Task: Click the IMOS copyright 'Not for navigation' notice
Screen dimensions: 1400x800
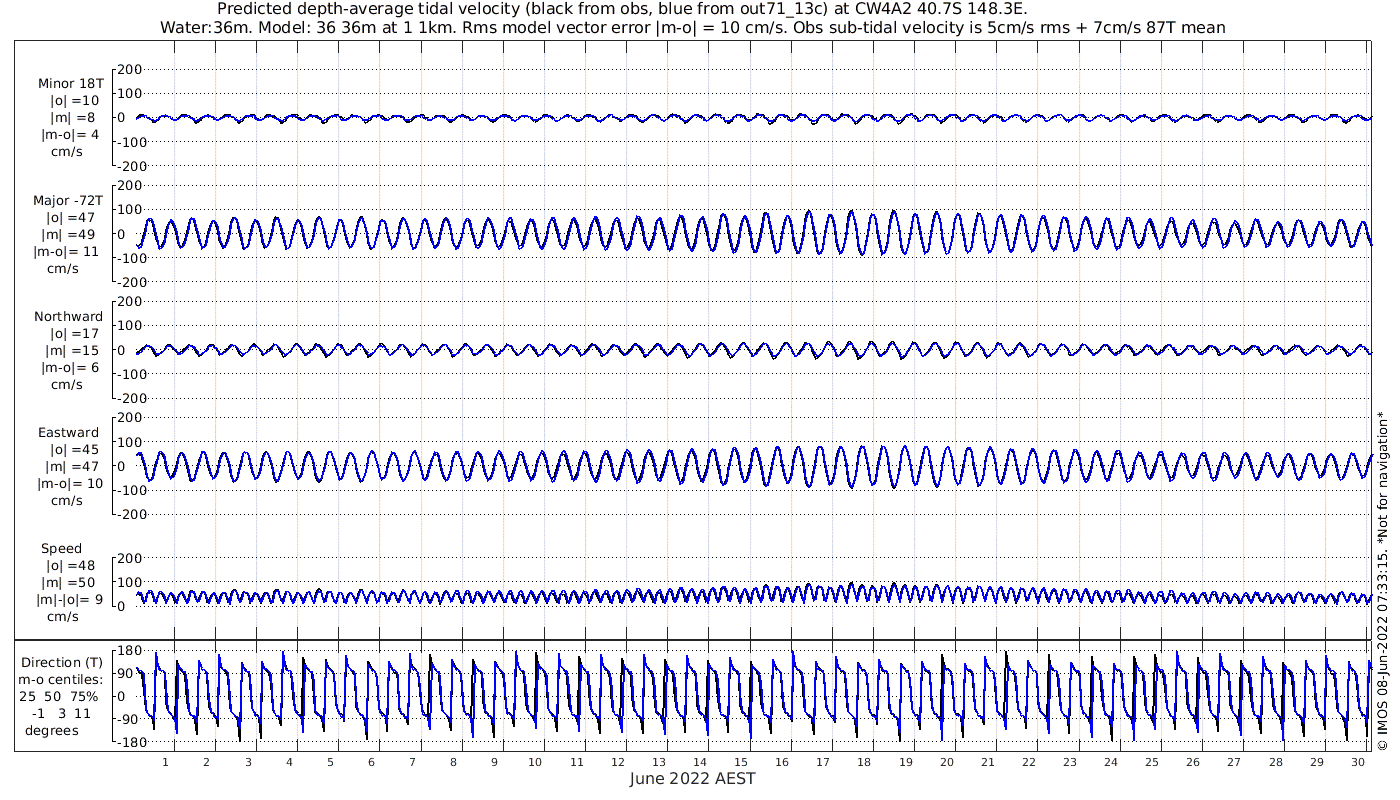Action: (x=1382, y=580)
